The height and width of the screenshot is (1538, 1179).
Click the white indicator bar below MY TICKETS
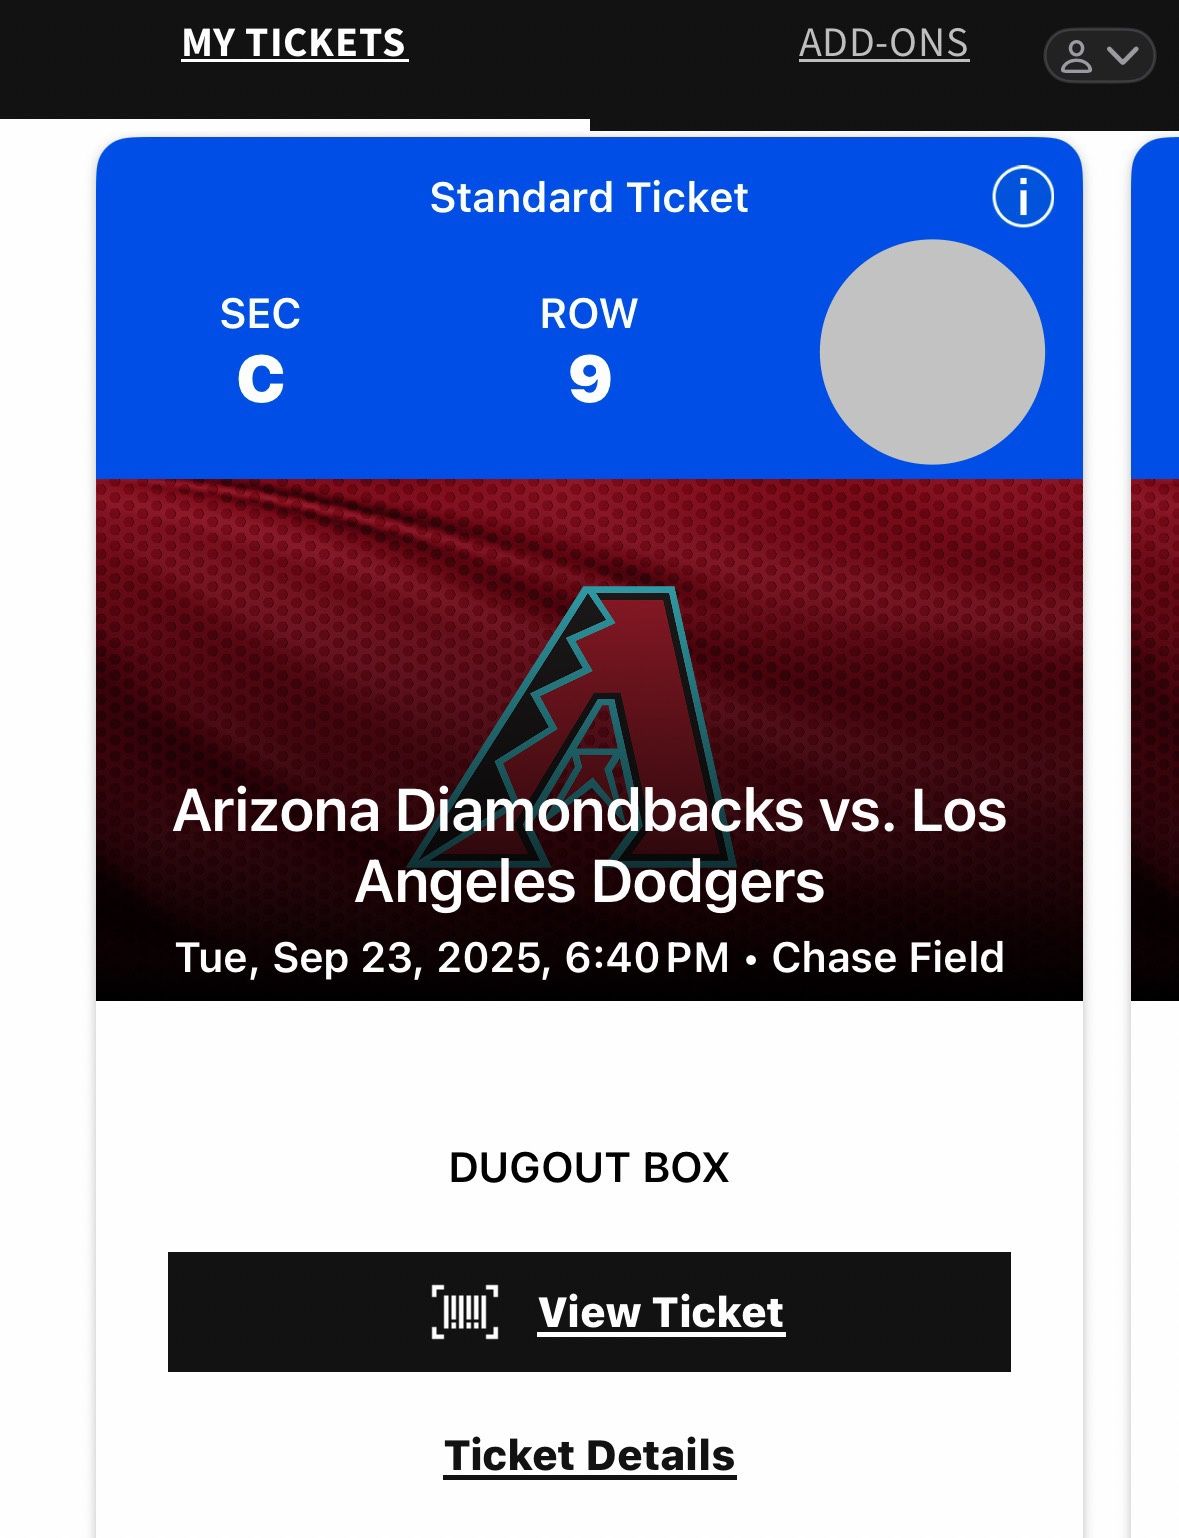pyautogui.click(x=295, y=125)
